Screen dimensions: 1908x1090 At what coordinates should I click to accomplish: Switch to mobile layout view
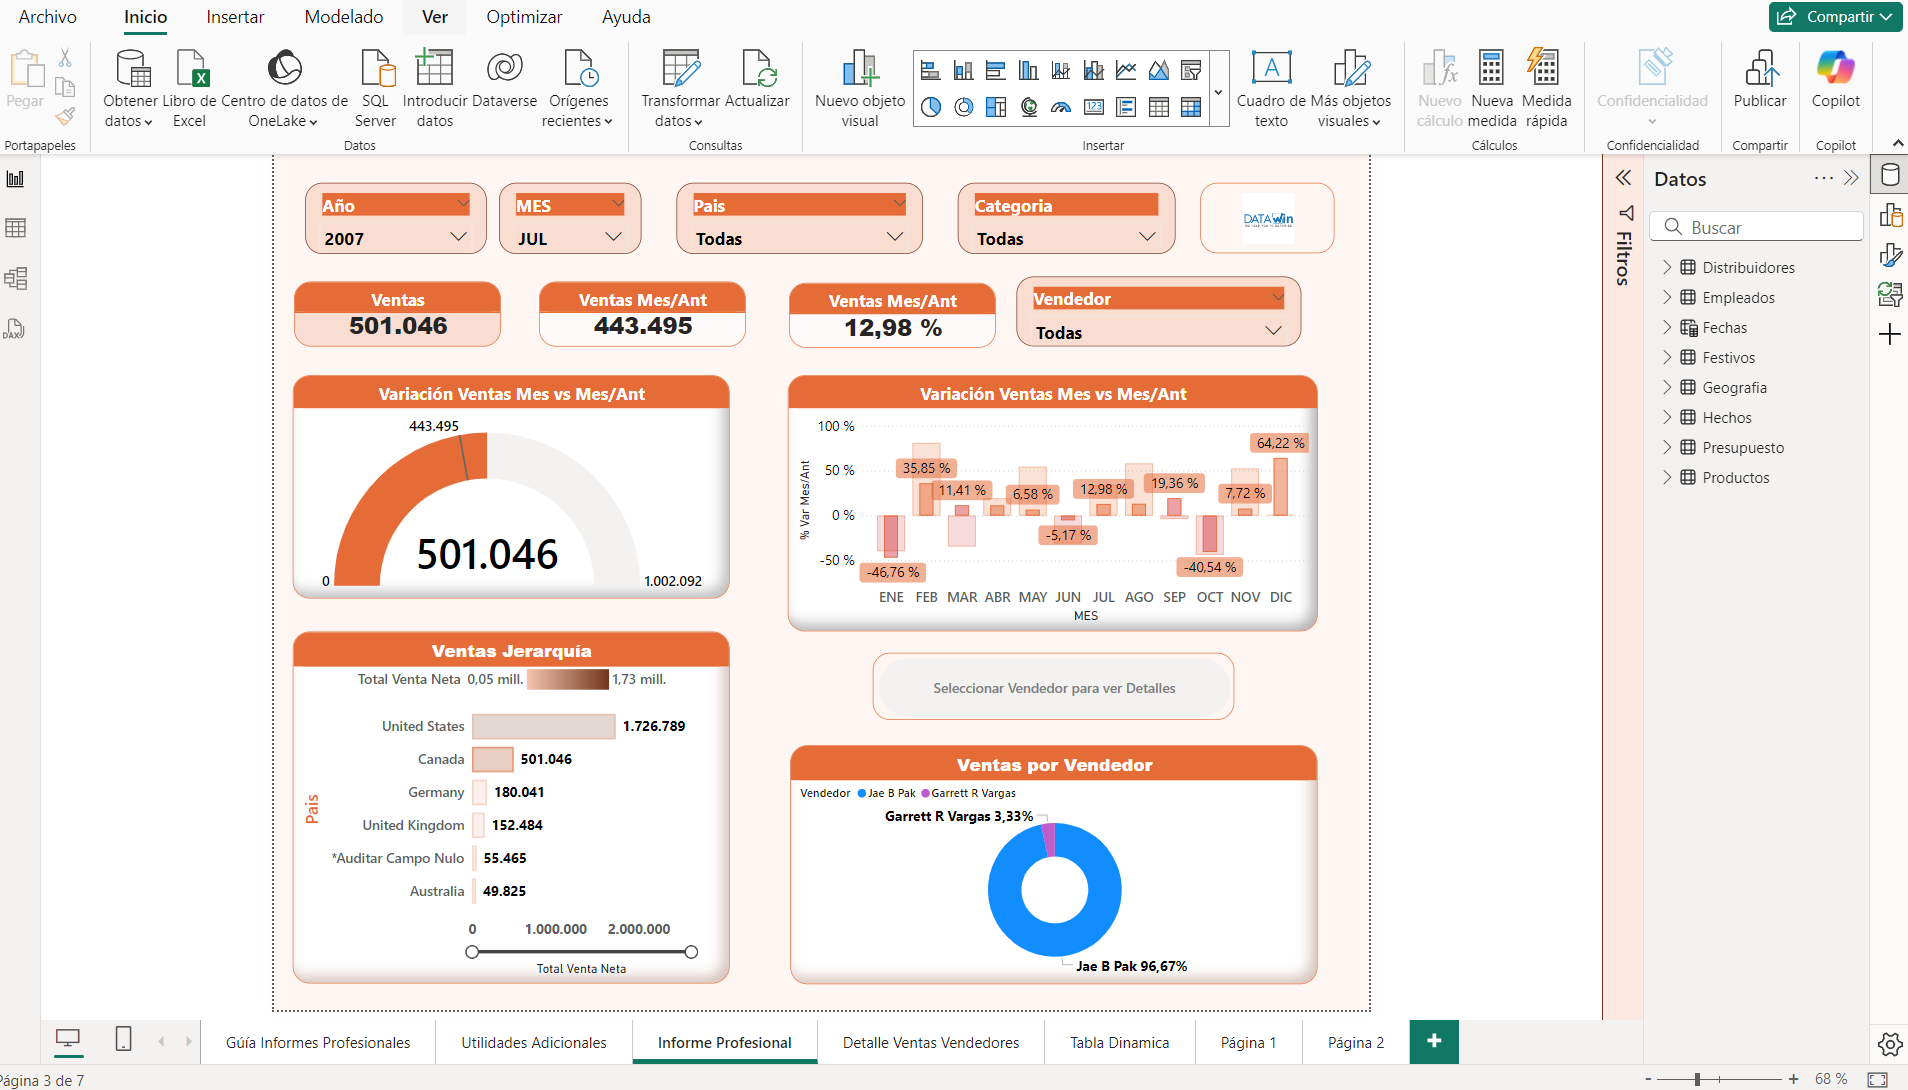(x=124, y=1040)
